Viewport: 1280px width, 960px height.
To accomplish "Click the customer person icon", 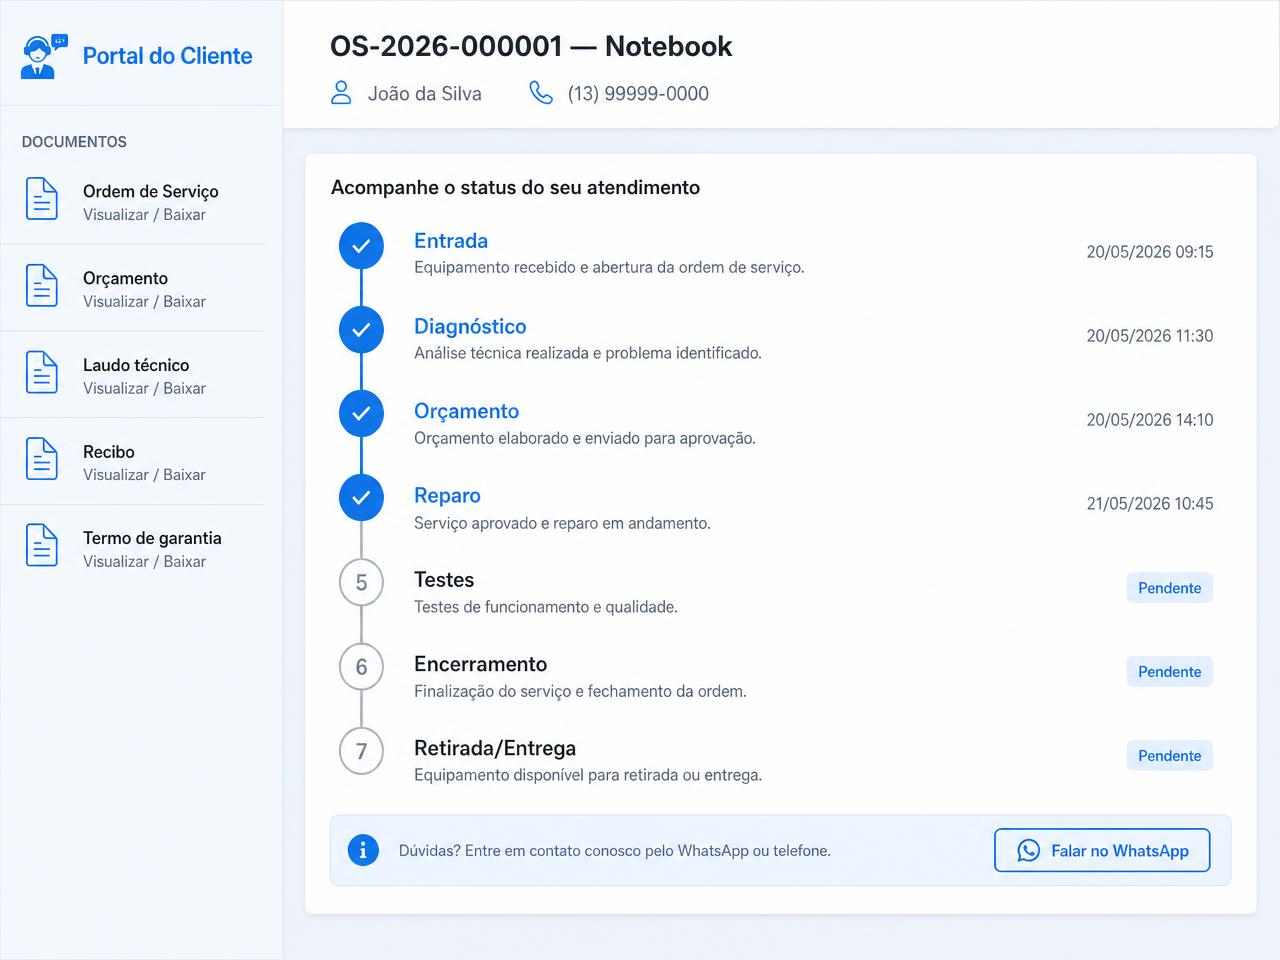I will coord(341,93).
